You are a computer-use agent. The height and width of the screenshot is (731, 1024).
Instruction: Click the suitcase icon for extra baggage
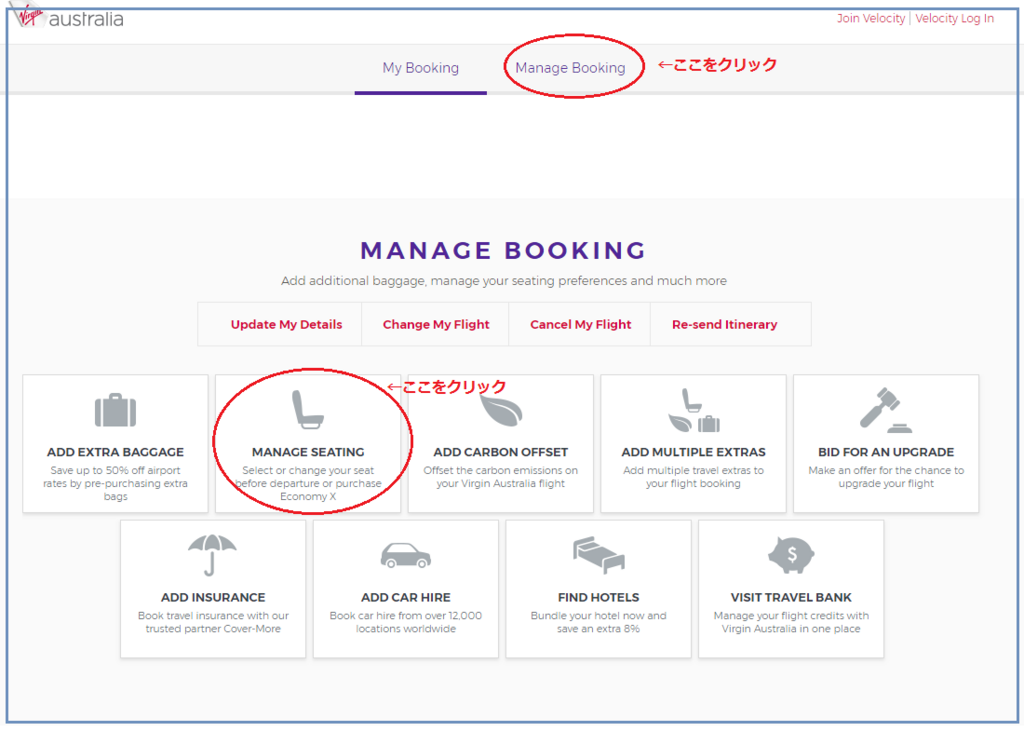(x=116, y=411)
